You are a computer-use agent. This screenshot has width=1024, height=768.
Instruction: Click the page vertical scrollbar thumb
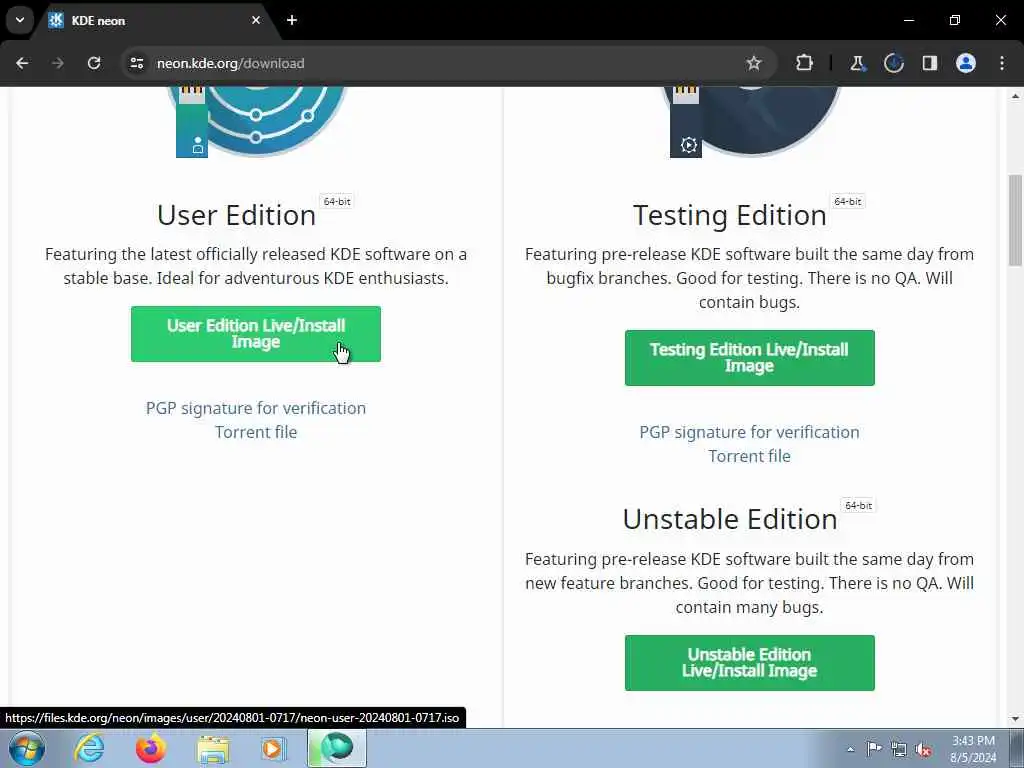coord(1015,220)
